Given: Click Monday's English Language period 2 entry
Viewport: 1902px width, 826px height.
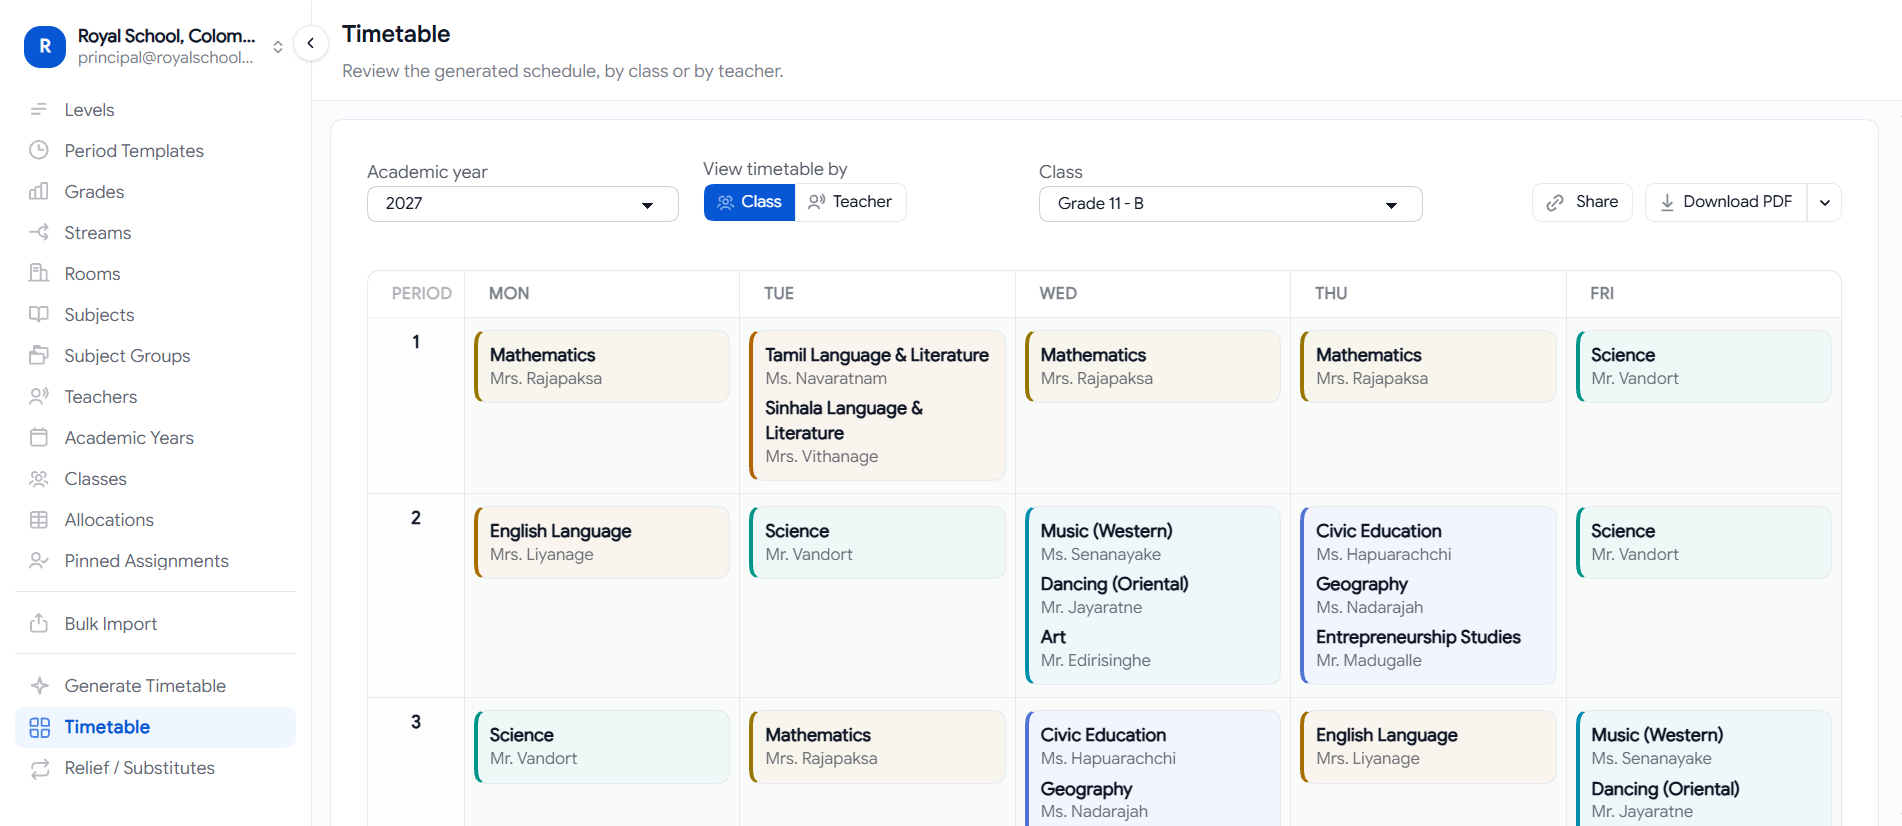Looking at the screenshot, I should 602,542.
